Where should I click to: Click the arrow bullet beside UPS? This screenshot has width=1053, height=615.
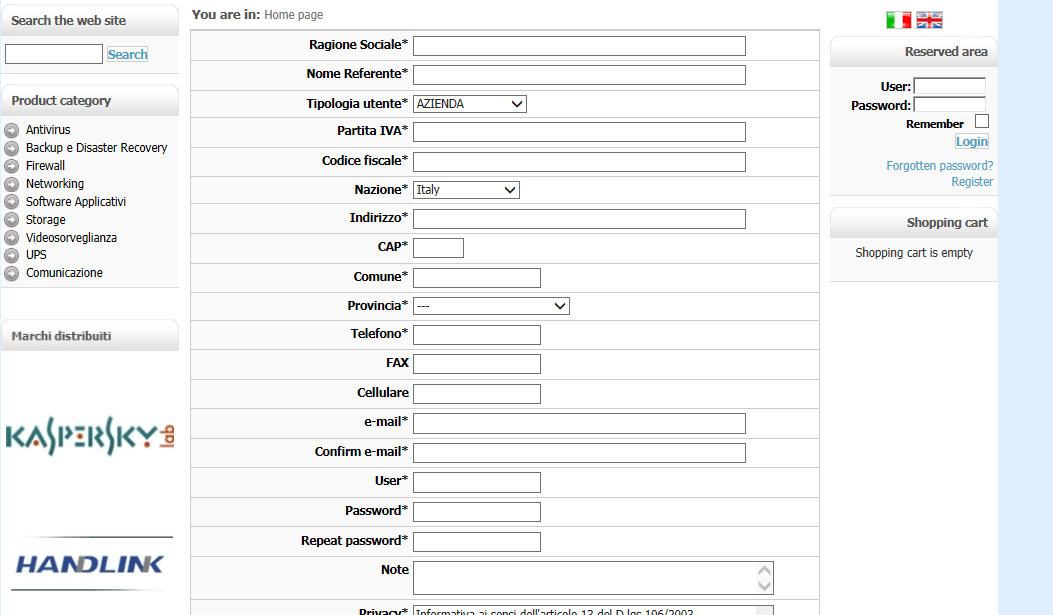click(x=11, y=256)
